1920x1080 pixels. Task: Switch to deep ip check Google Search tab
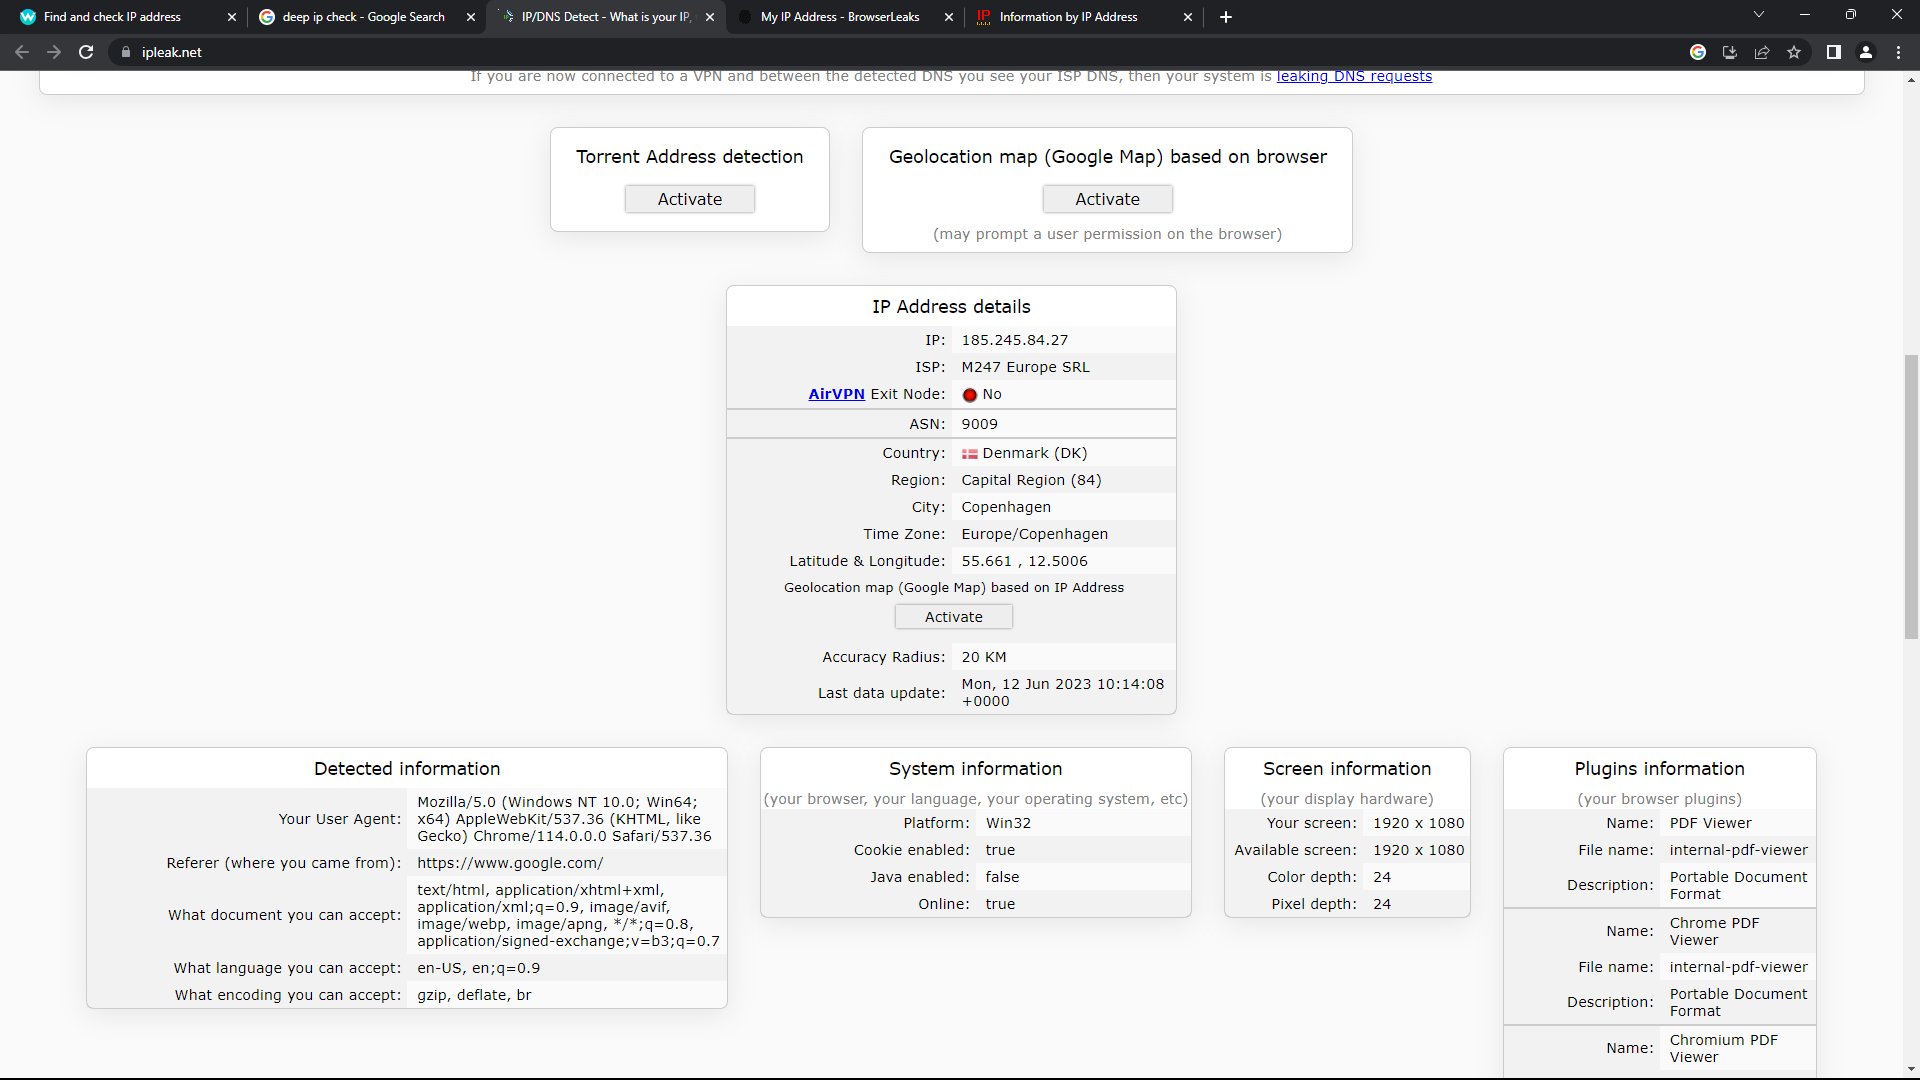tap(363, 17)
